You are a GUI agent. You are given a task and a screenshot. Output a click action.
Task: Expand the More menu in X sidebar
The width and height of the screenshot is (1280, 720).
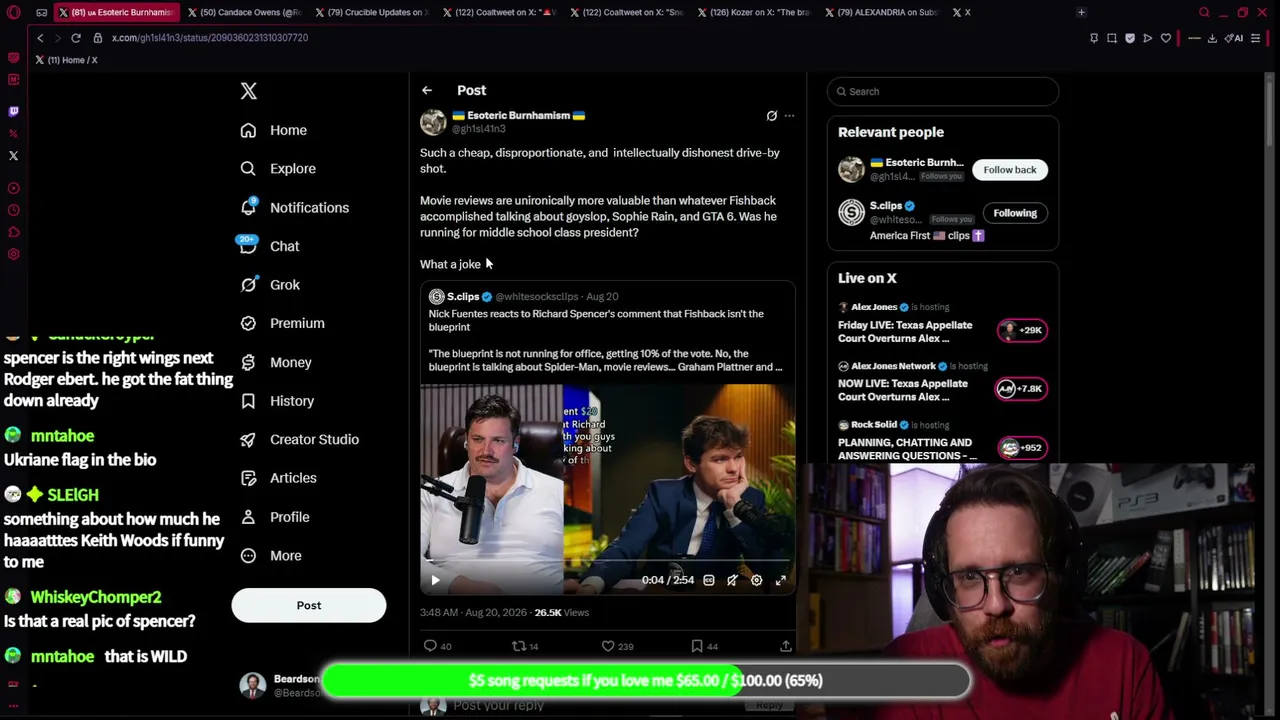[x=271, y=556]
